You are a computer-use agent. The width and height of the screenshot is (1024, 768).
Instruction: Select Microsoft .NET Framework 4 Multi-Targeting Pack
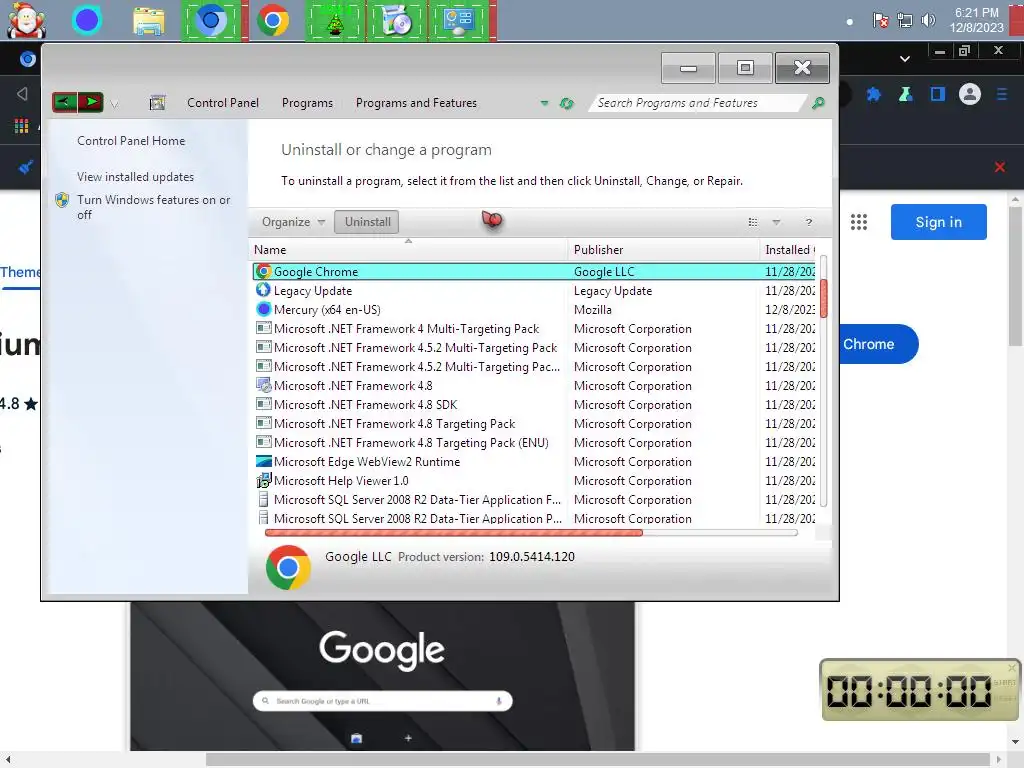point(534,328)
